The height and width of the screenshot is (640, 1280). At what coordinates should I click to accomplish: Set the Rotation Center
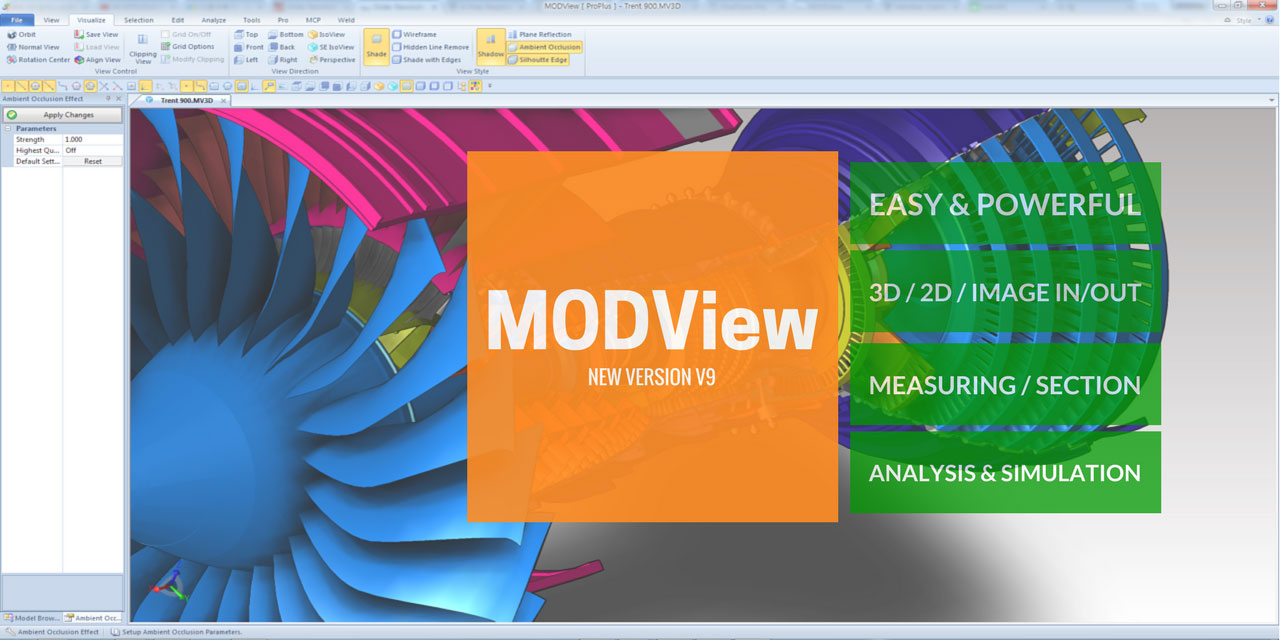click(x=38, y=59)
